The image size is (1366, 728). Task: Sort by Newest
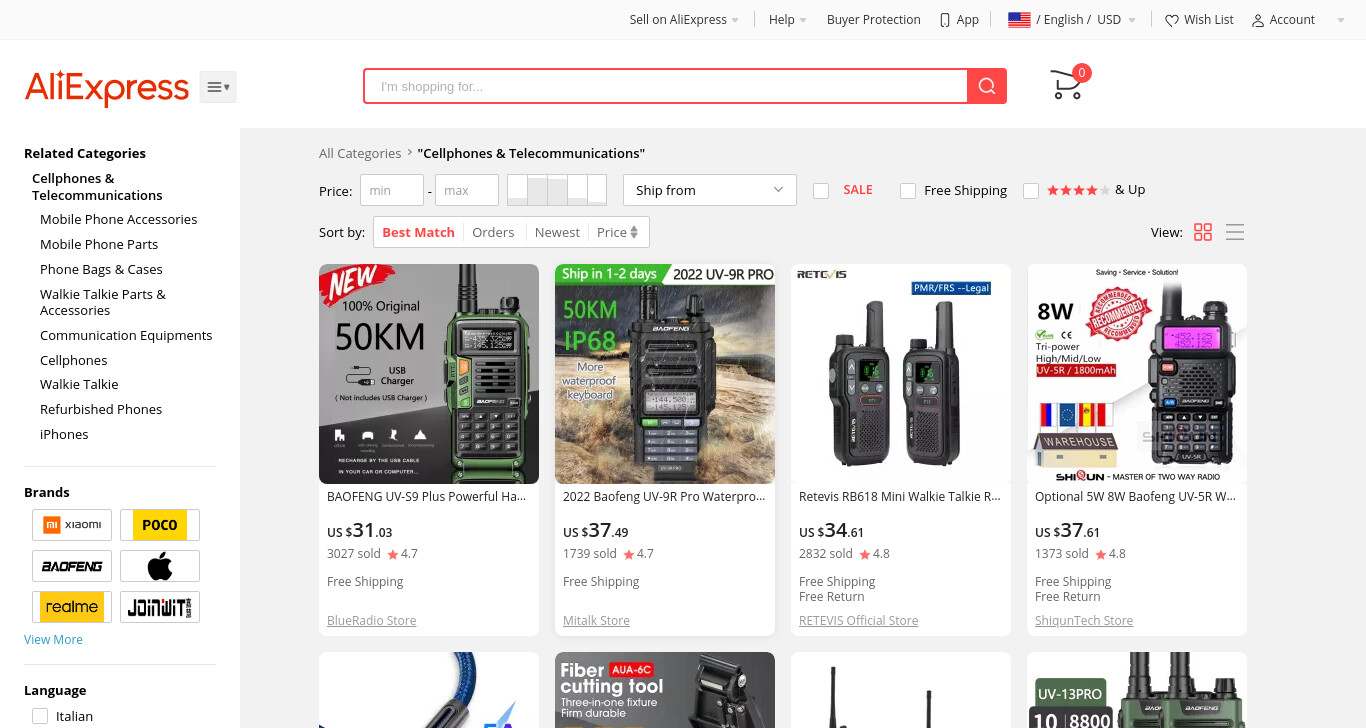point(557,232)
